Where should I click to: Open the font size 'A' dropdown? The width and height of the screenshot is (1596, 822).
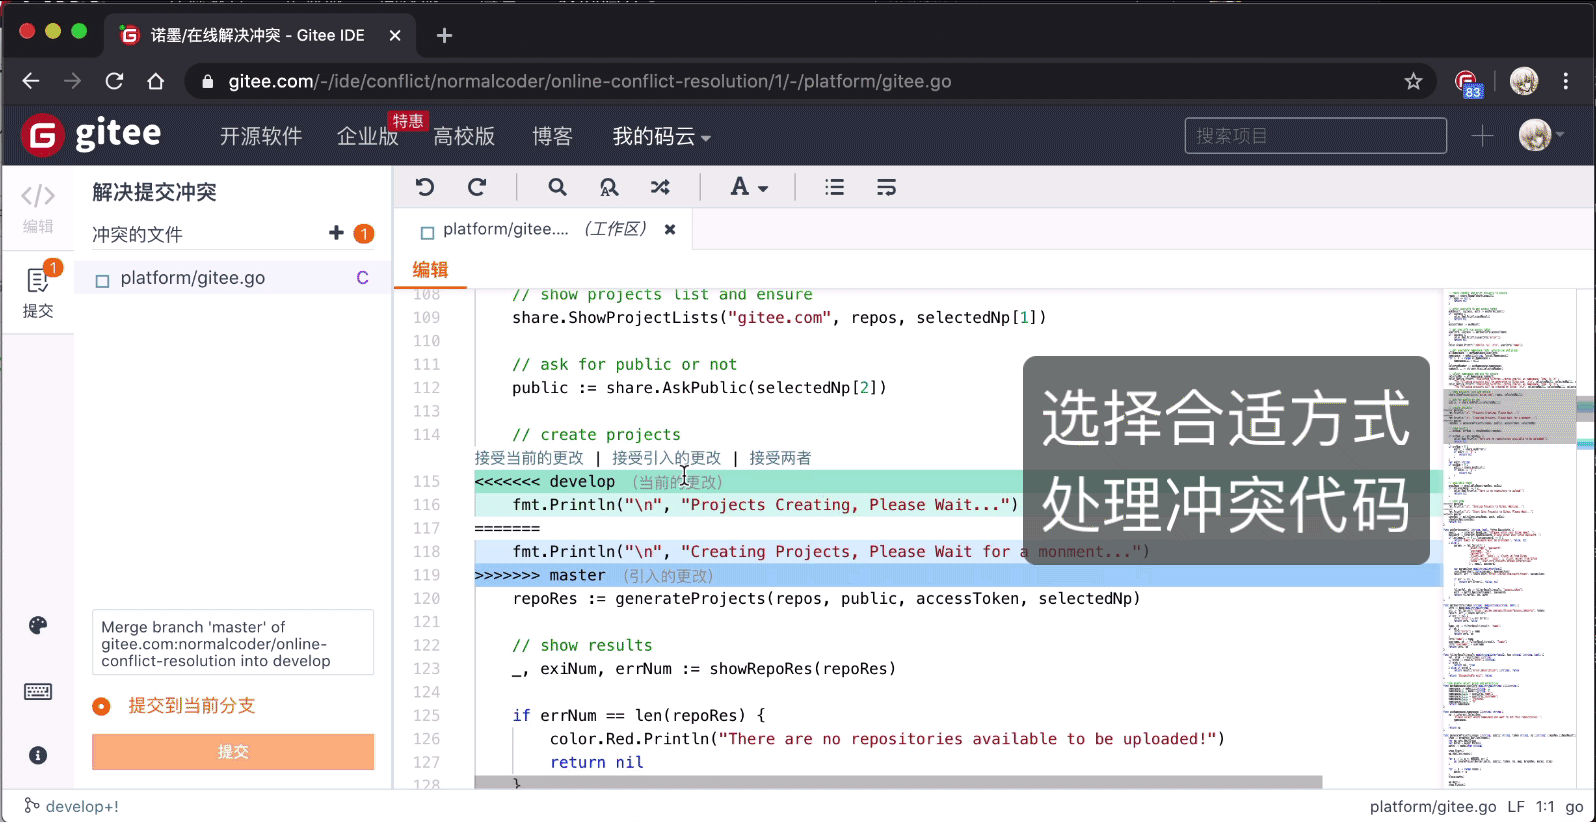[748, 187]
